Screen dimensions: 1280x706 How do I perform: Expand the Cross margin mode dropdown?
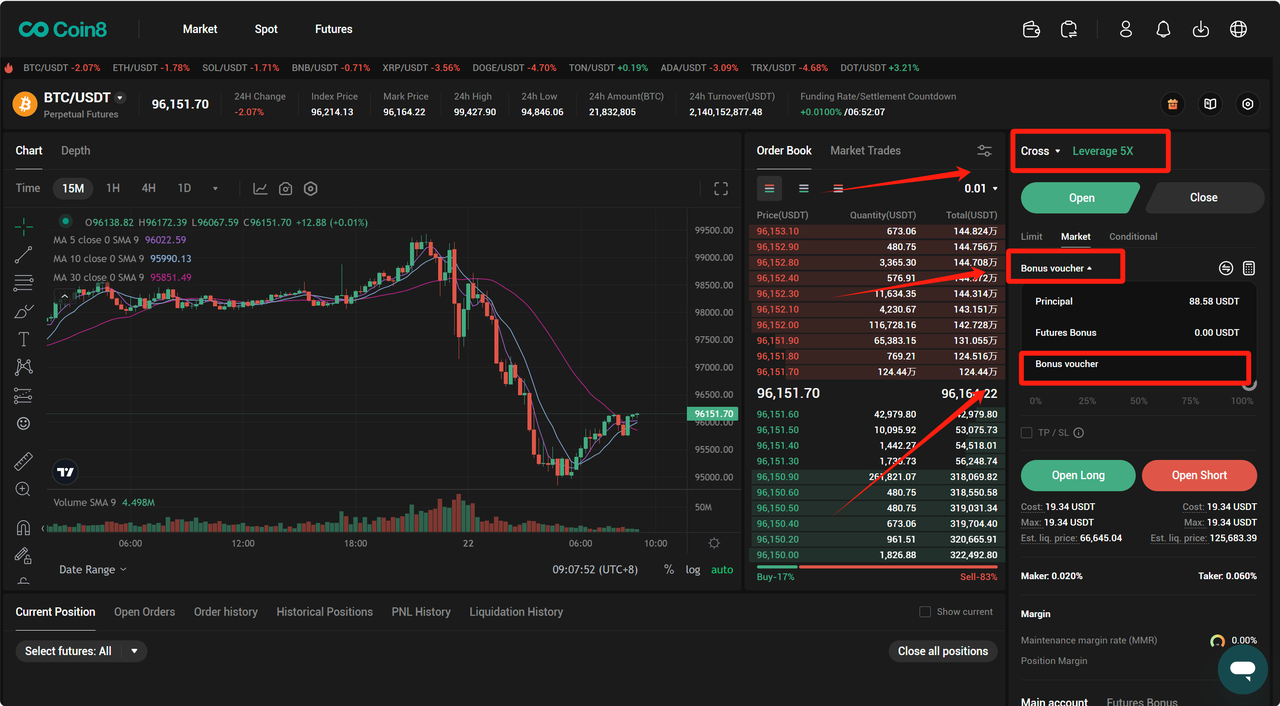click(x=1041, y=151)
